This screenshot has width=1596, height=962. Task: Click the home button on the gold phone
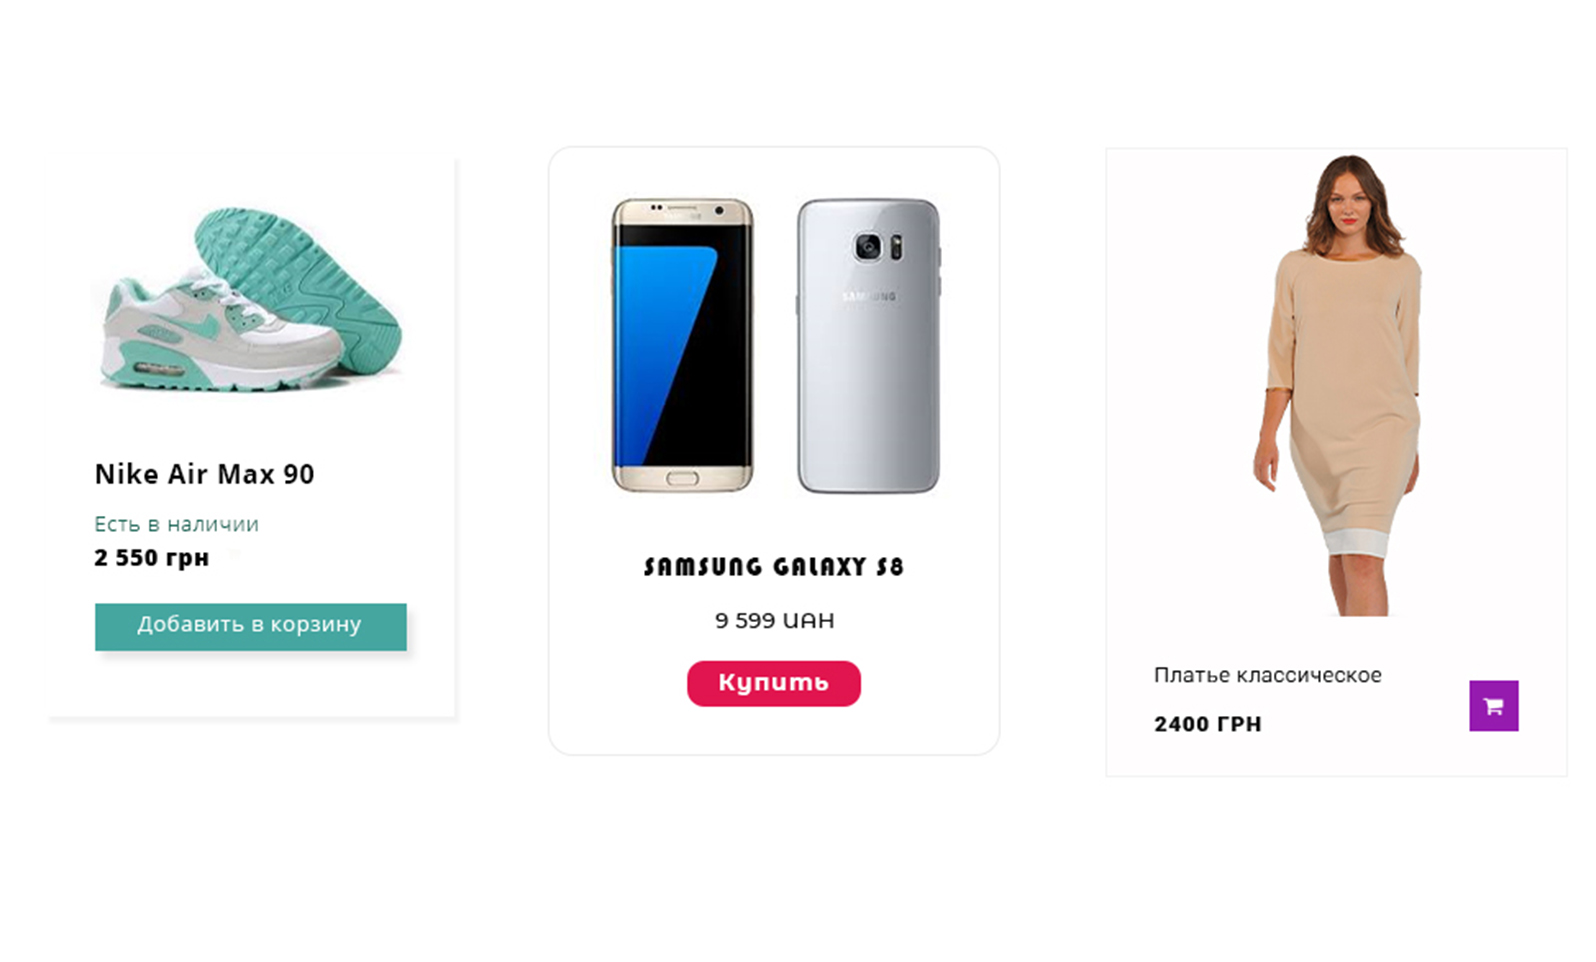click(682, 479)
